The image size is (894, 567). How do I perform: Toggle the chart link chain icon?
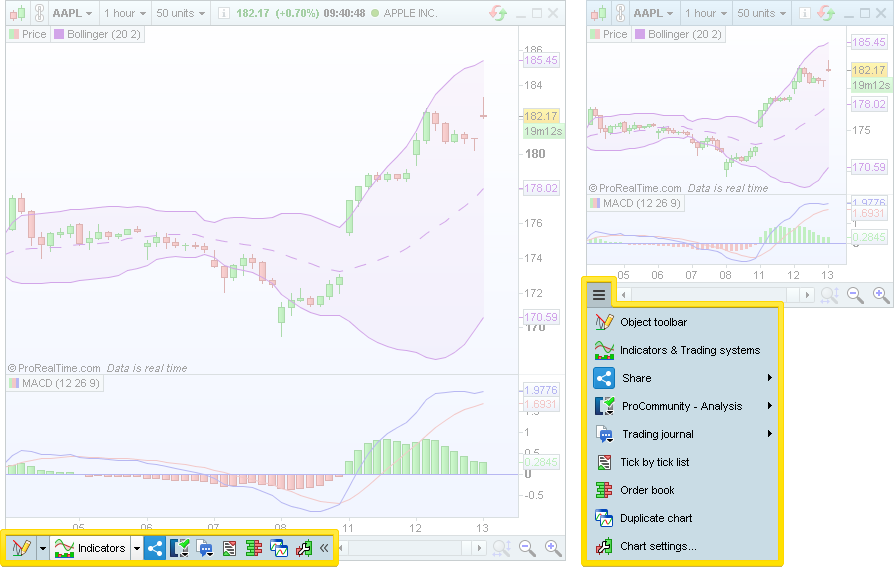tap(37, 13)
